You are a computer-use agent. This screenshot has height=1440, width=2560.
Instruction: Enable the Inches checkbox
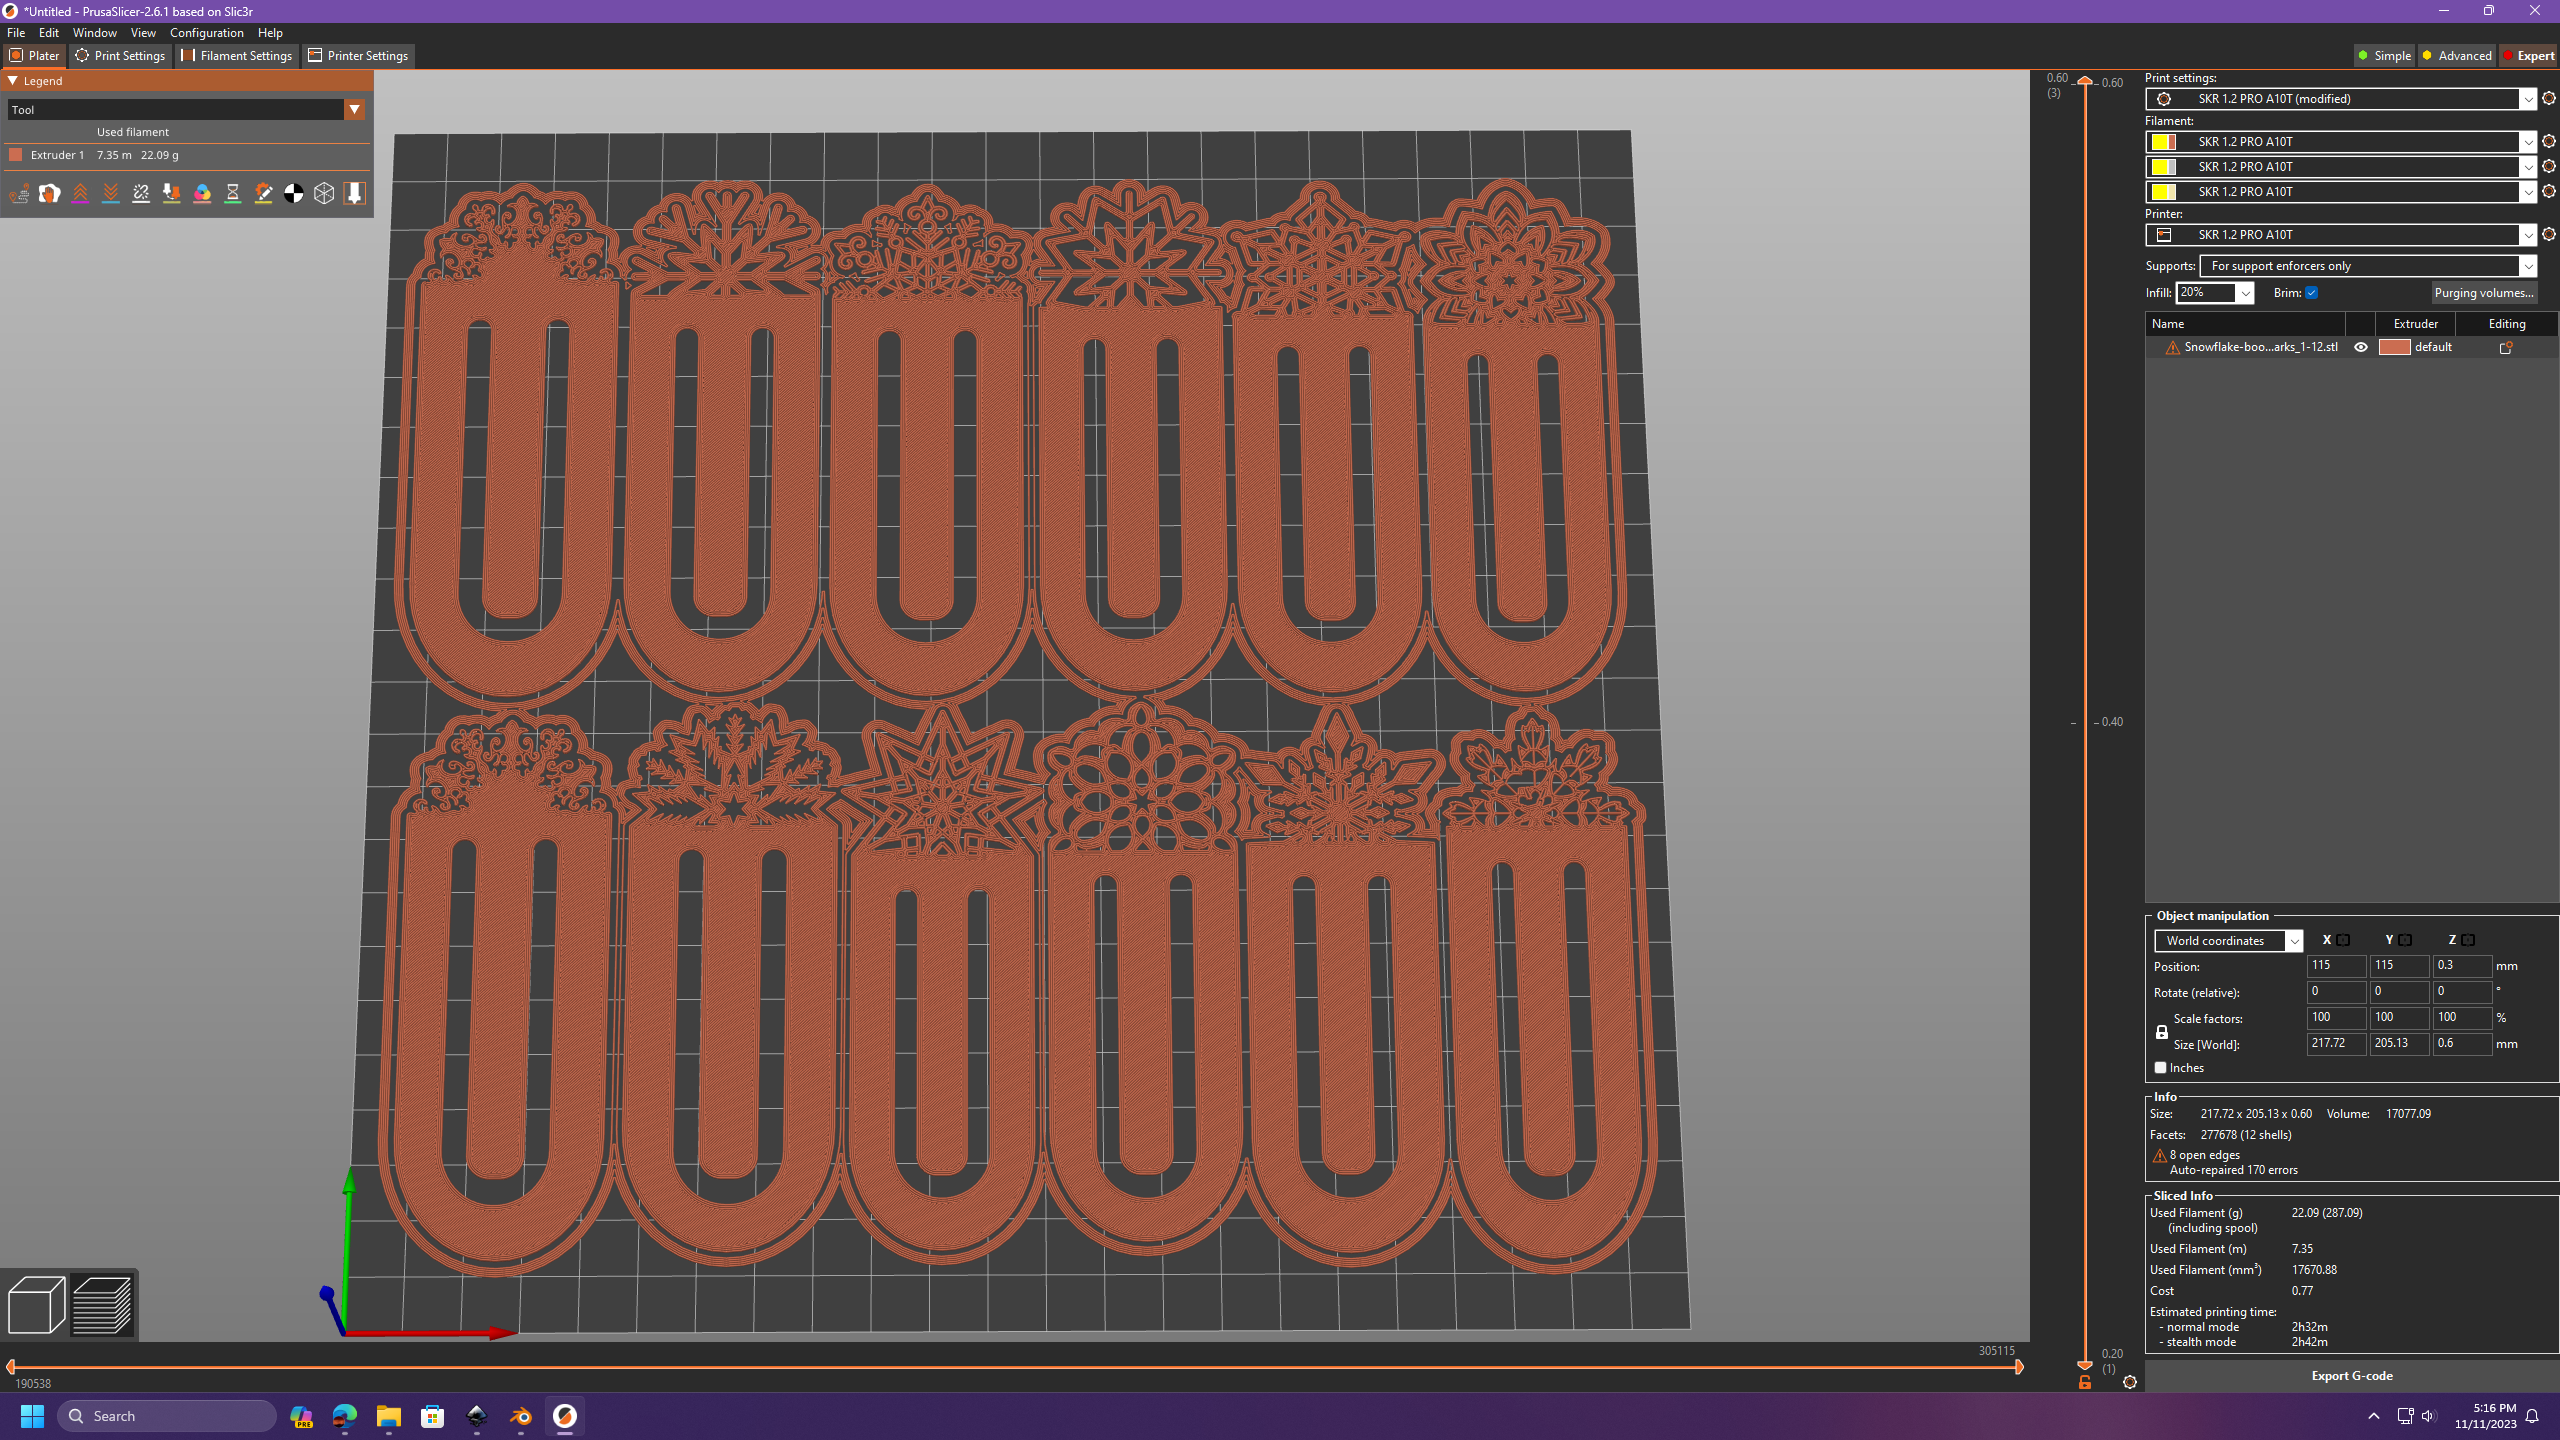2160,1068
